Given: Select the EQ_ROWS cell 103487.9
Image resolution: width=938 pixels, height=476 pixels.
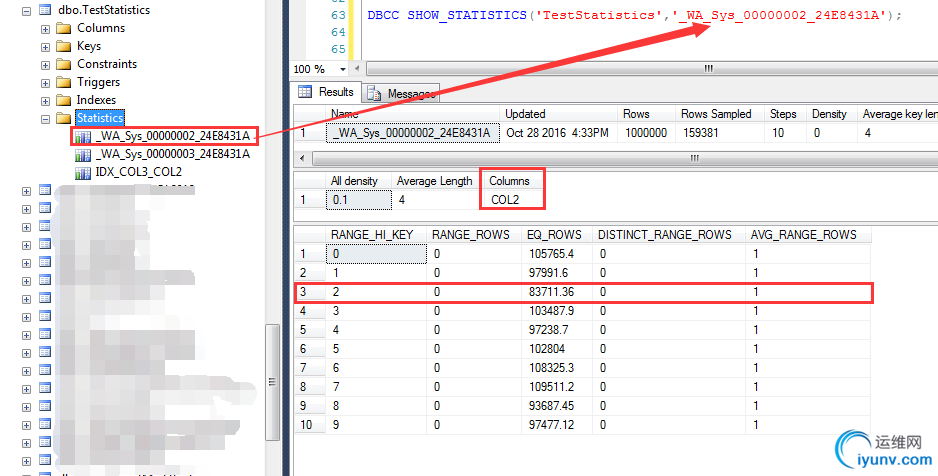Looking at the screenshot, I should 557,310.
